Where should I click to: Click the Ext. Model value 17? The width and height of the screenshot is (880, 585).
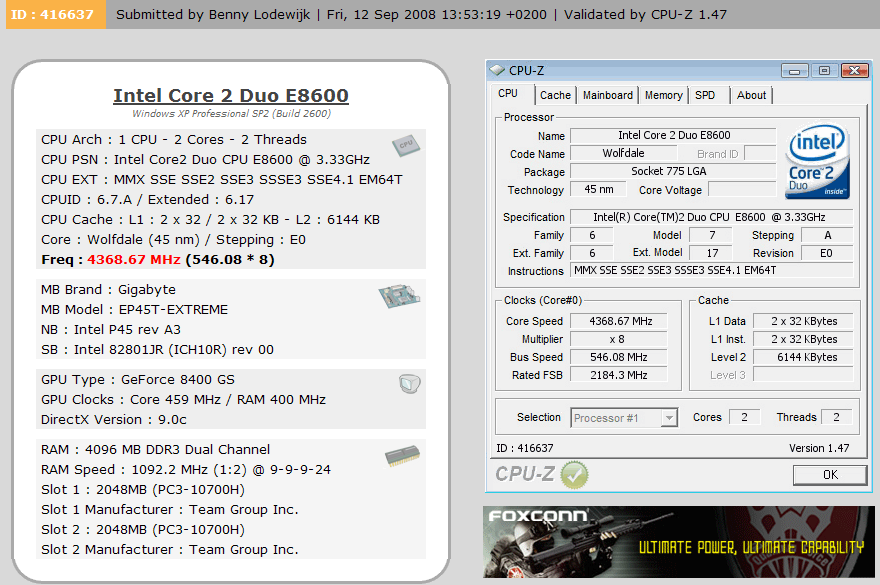pos(711,253)
